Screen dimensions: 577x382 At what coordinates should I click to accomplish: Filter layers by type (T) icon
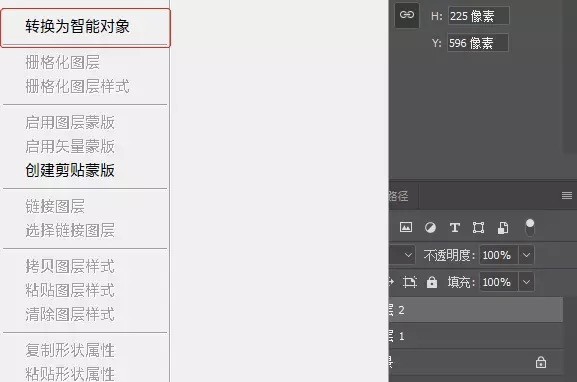[x=454, y=227]
